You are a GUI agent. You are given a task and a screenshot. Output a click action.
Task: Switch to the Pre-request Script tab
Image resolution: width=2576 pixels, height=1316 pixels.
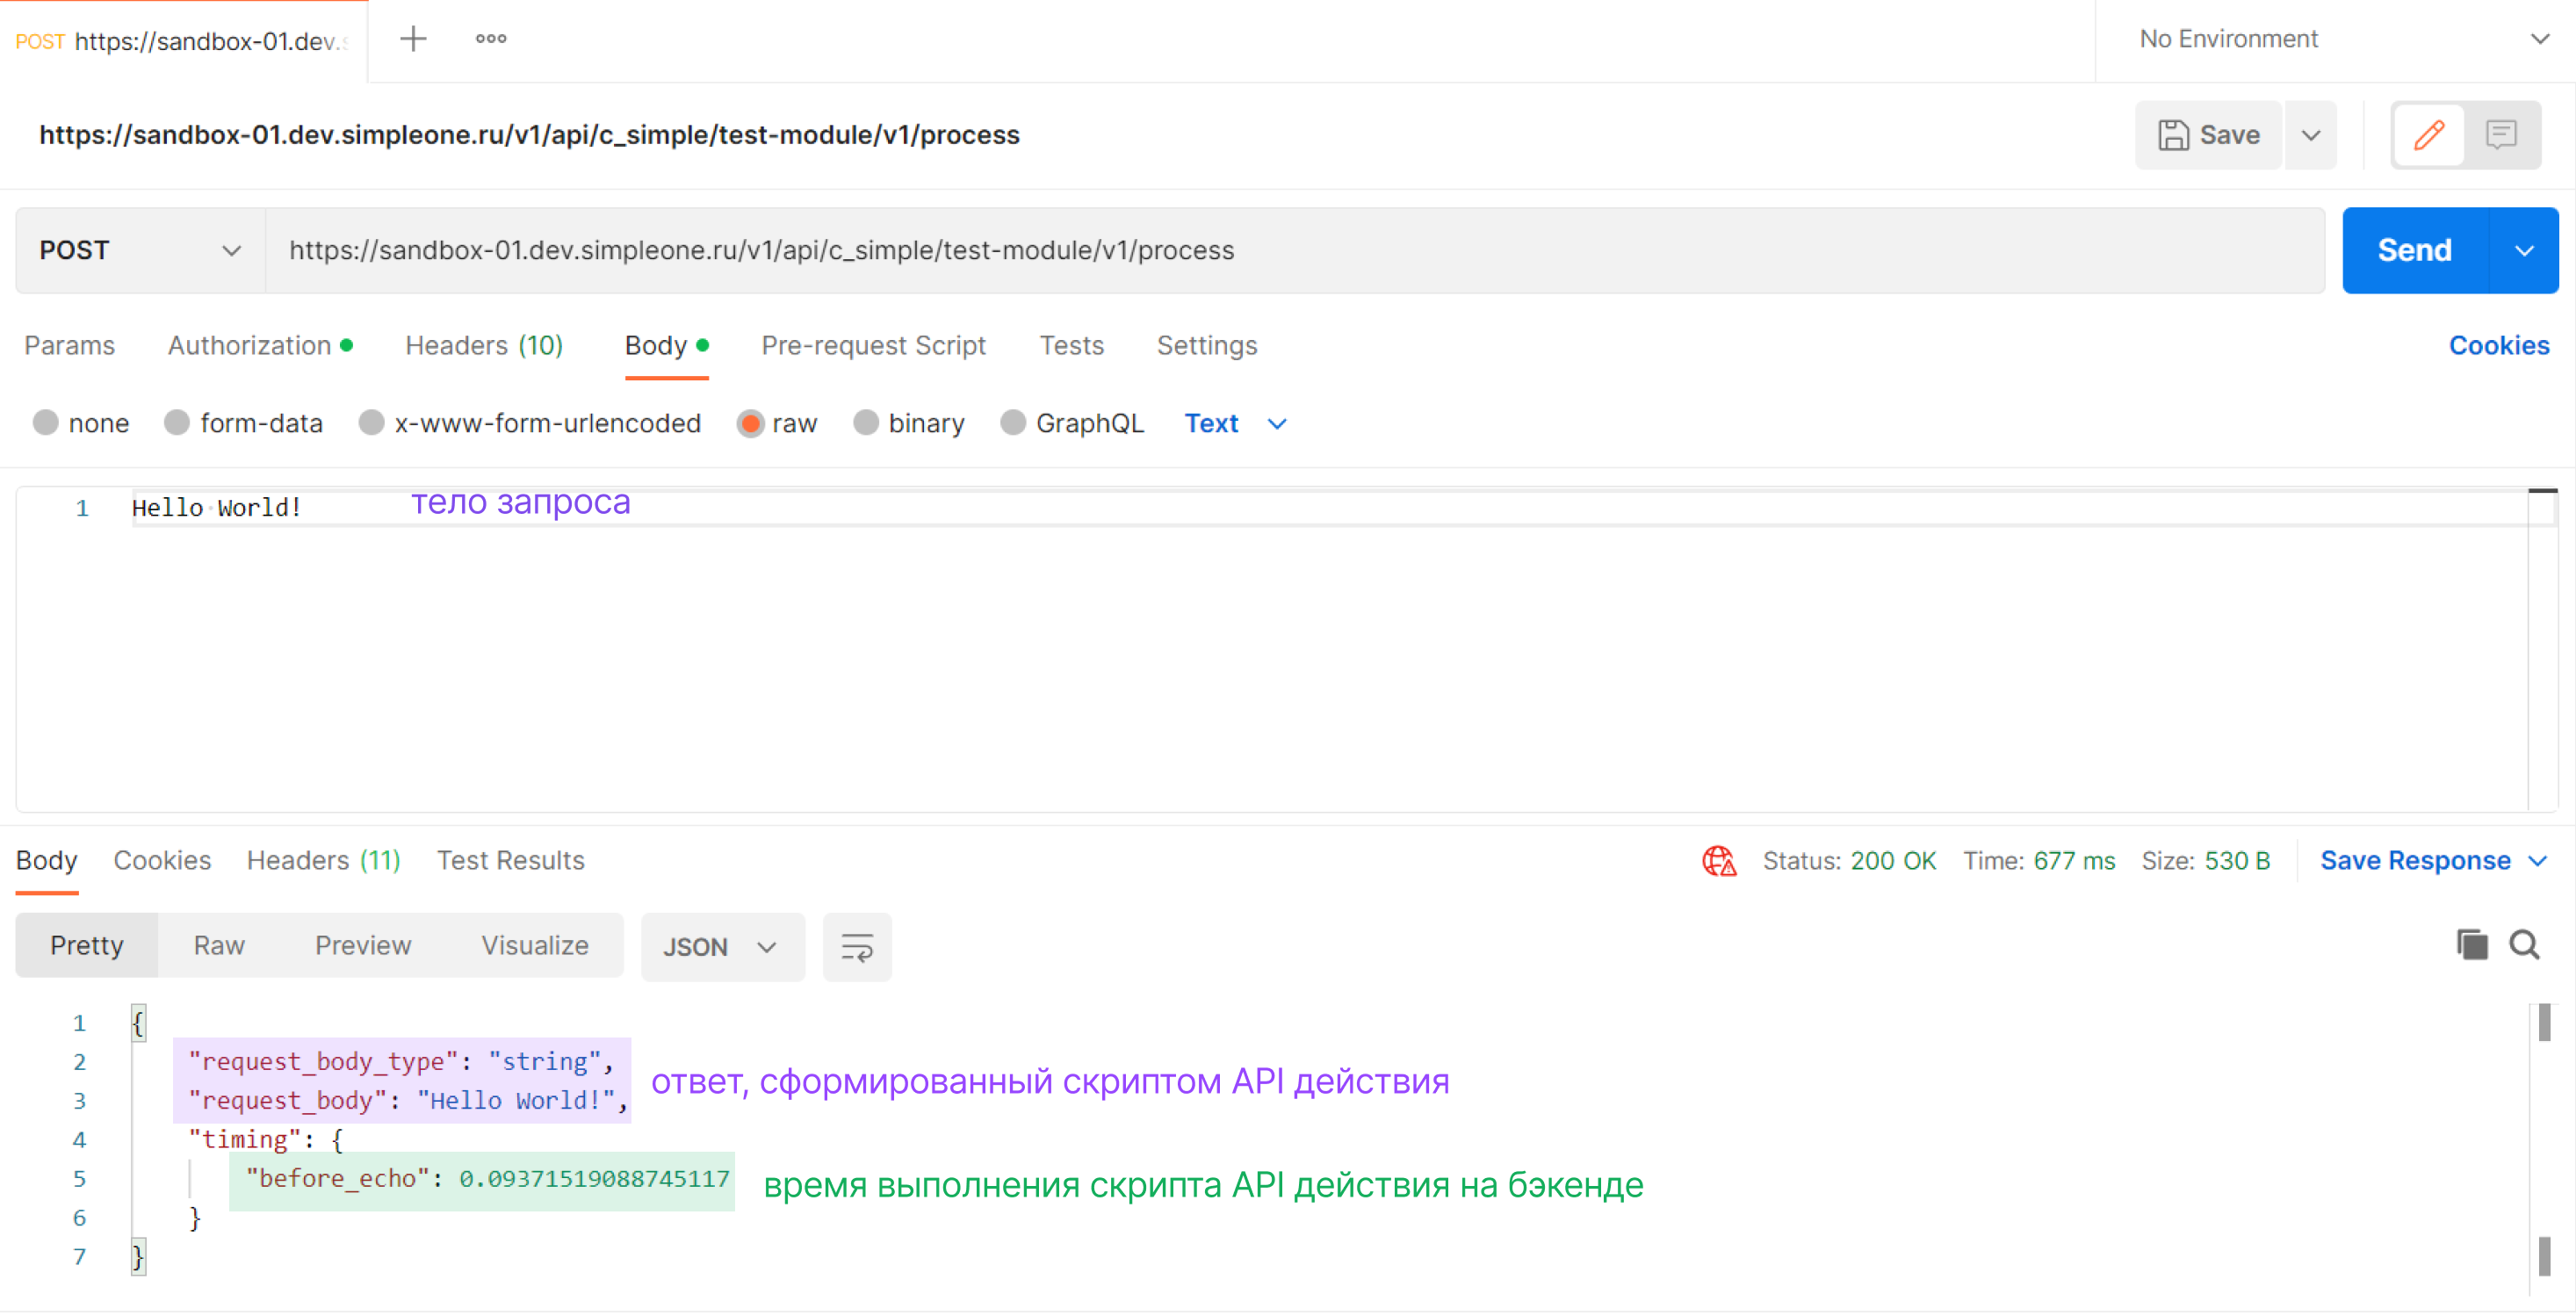point(872,345)
